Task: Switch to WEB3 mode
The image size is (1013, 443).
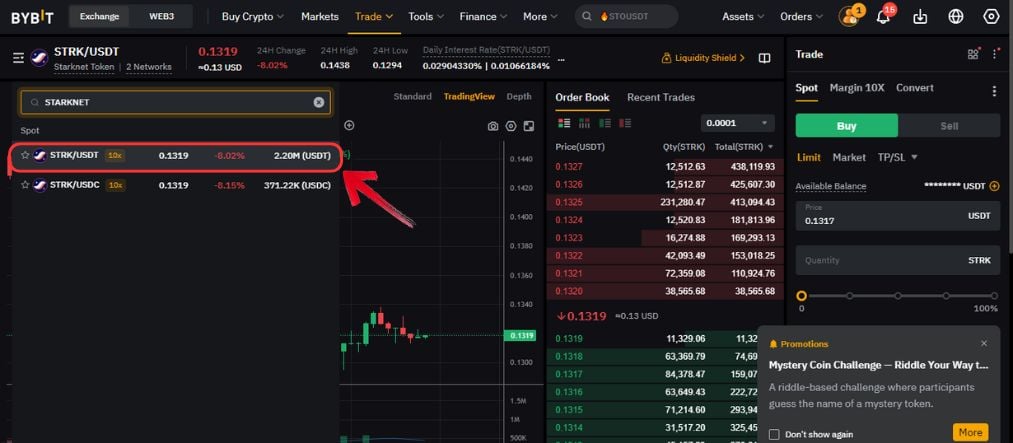Action: (x=161, y=17)
